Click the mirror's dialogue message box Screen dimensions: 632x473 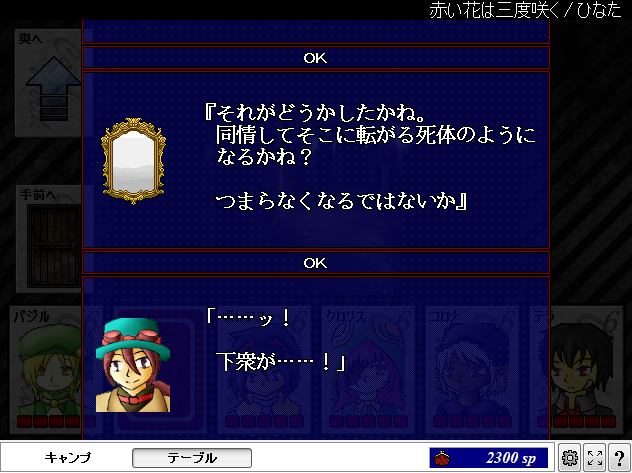pos(316,160)
